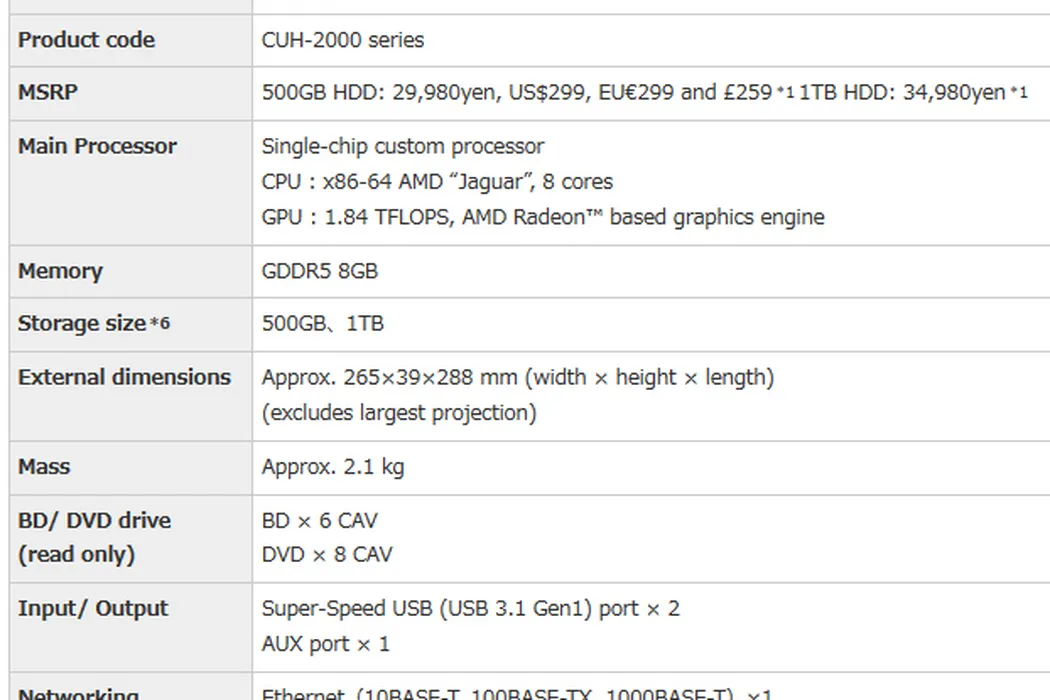The image size is (1050, 700).
Task: Click the "AUX port × 1" text
Action: coord(325,644)
